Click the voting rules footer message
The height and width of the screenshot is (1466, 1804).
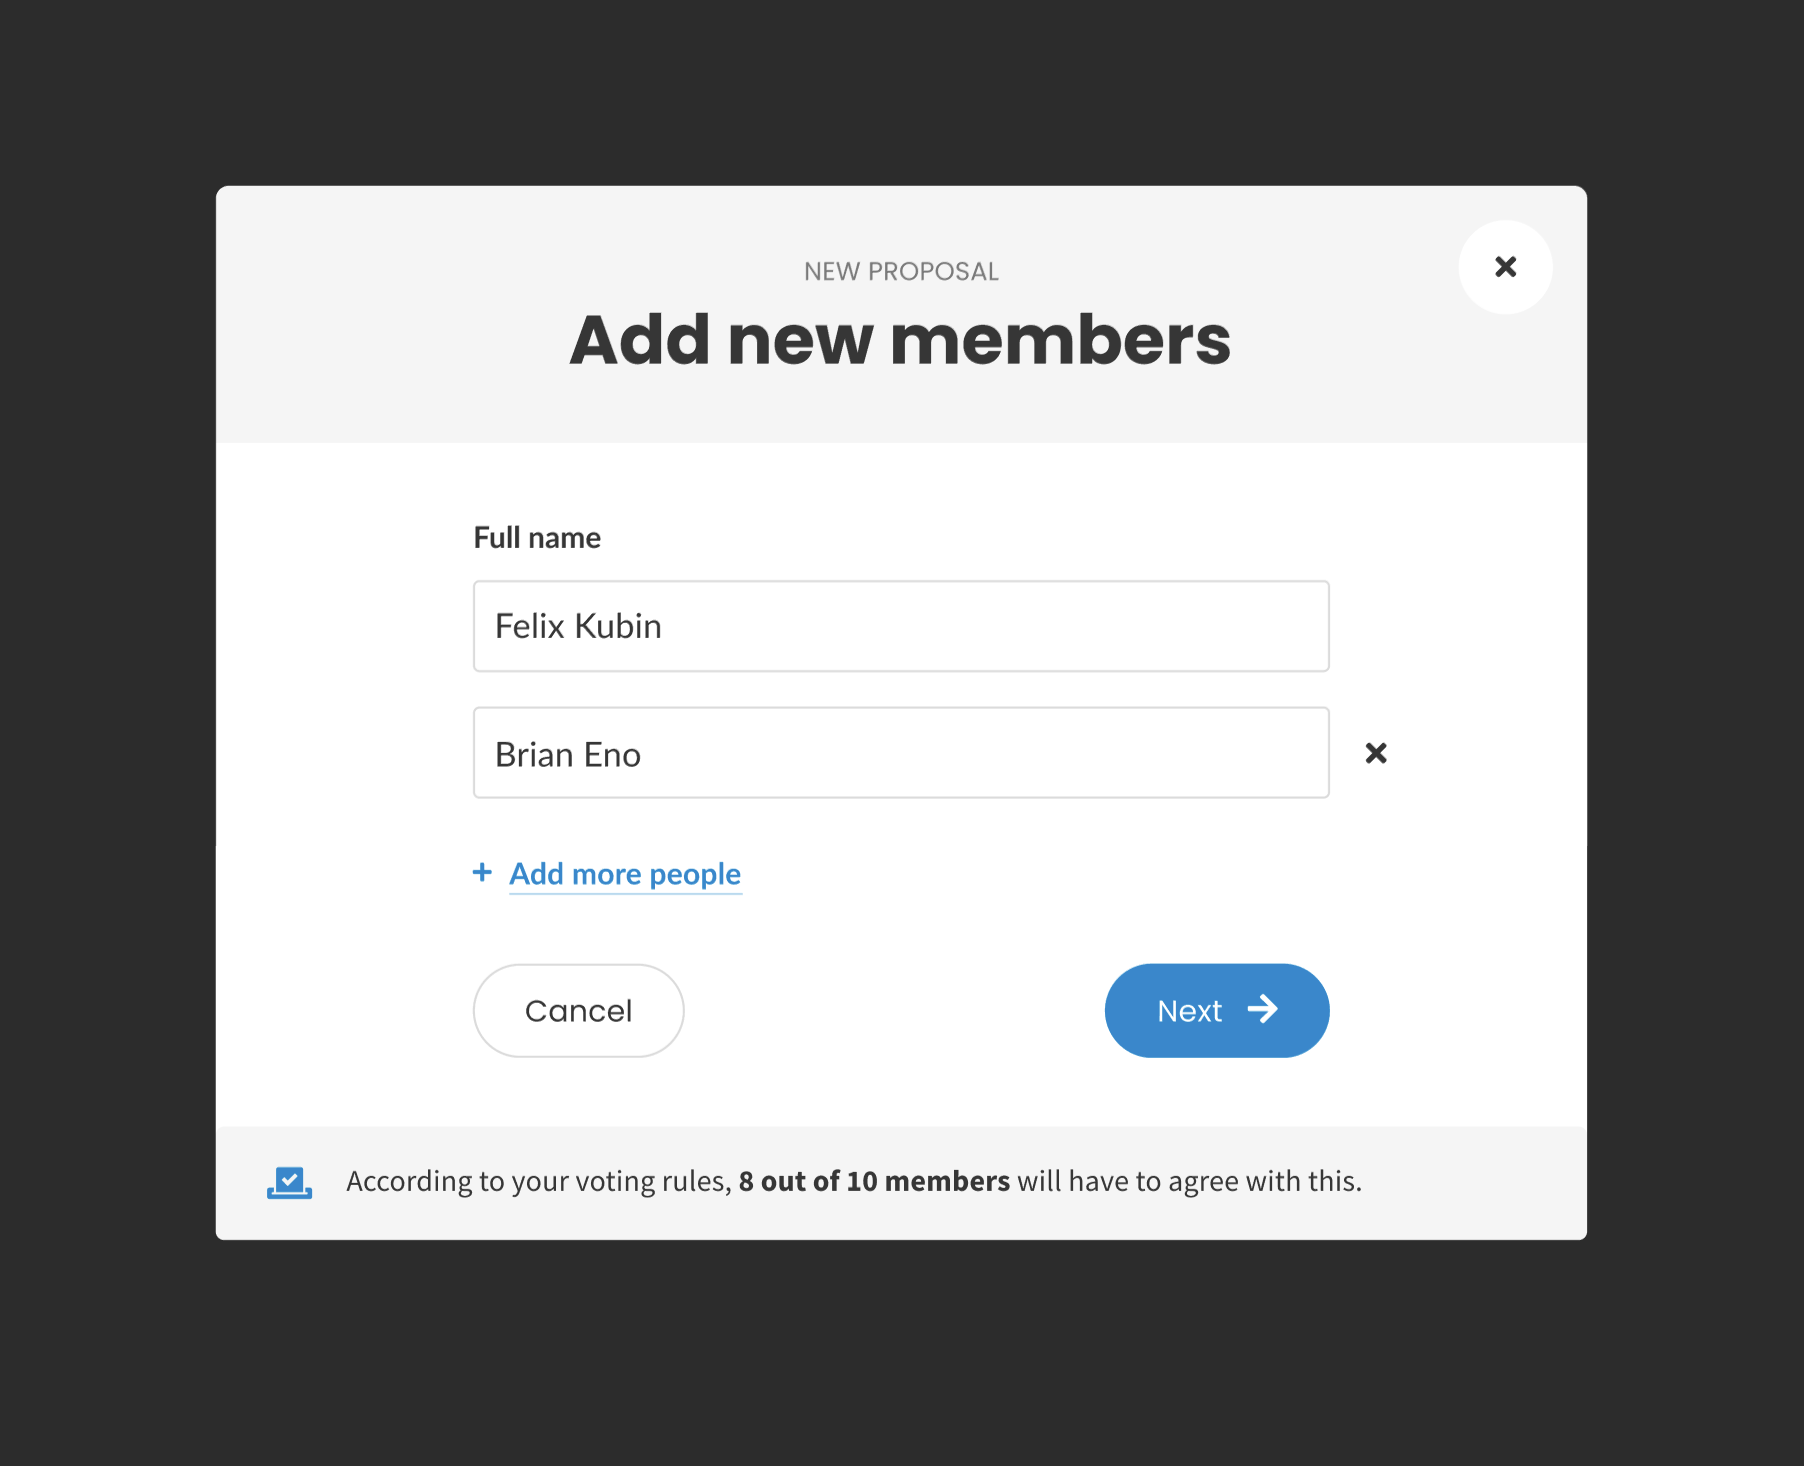pyautogui.click(x=854, y=1182)
